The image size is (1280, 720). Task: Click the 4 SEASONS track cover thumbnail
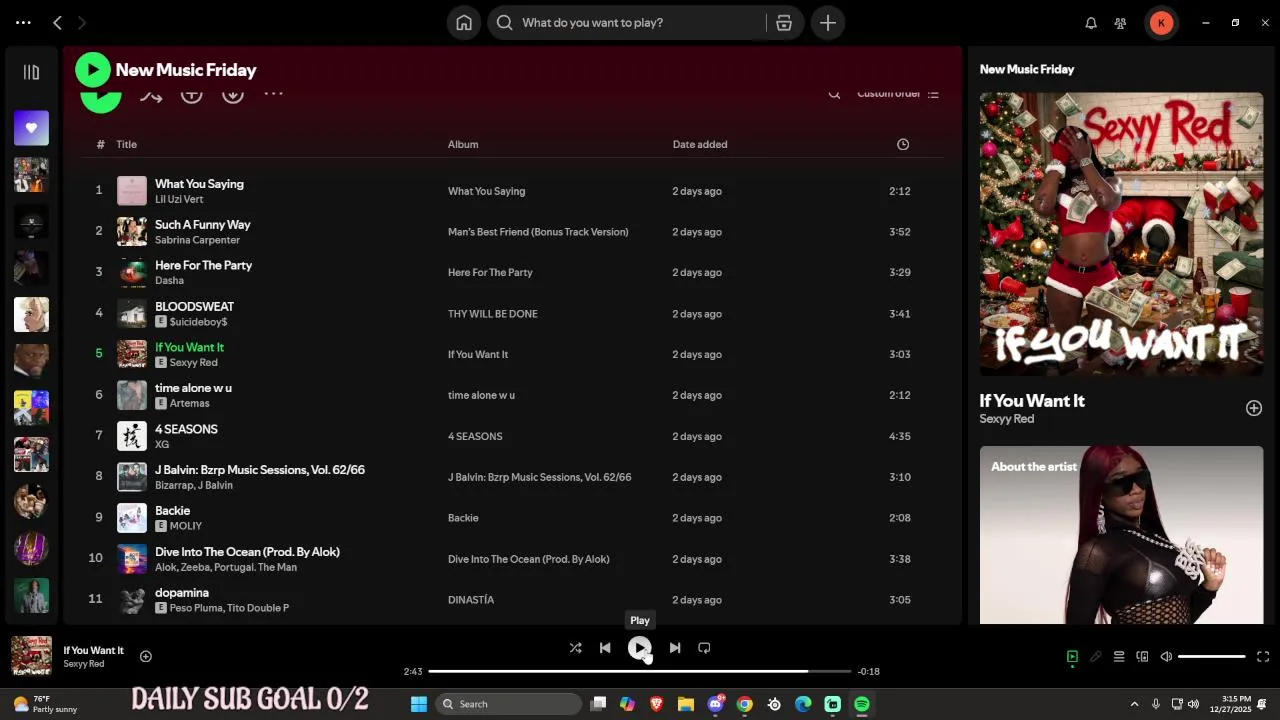click(132, 436)
